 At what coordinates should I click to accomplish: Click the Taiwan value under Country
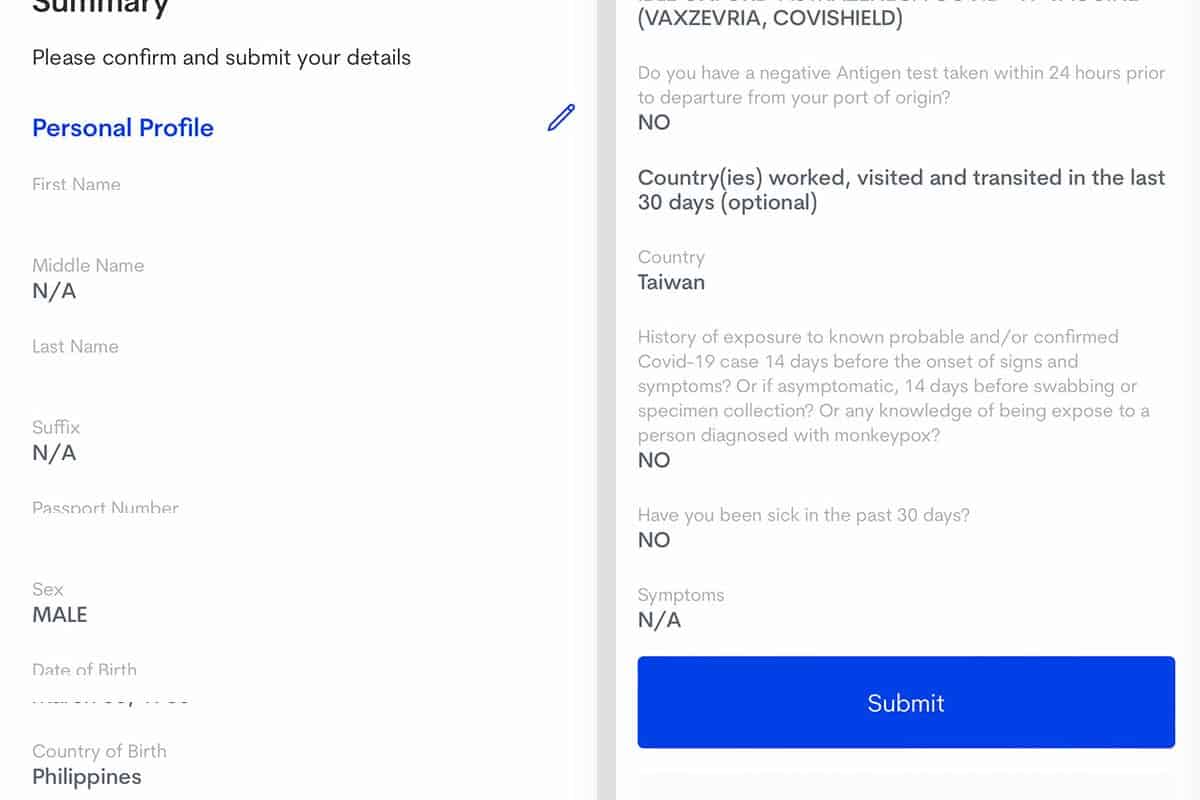(x=671, y=282)
